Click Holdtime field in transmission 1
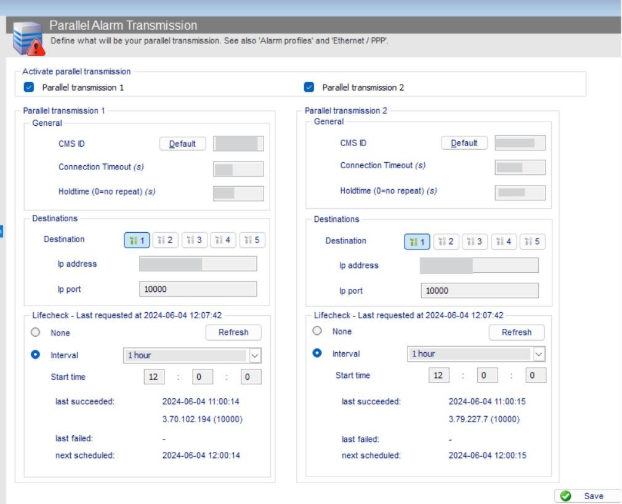 pyautogui.click(x=238, y=194)
